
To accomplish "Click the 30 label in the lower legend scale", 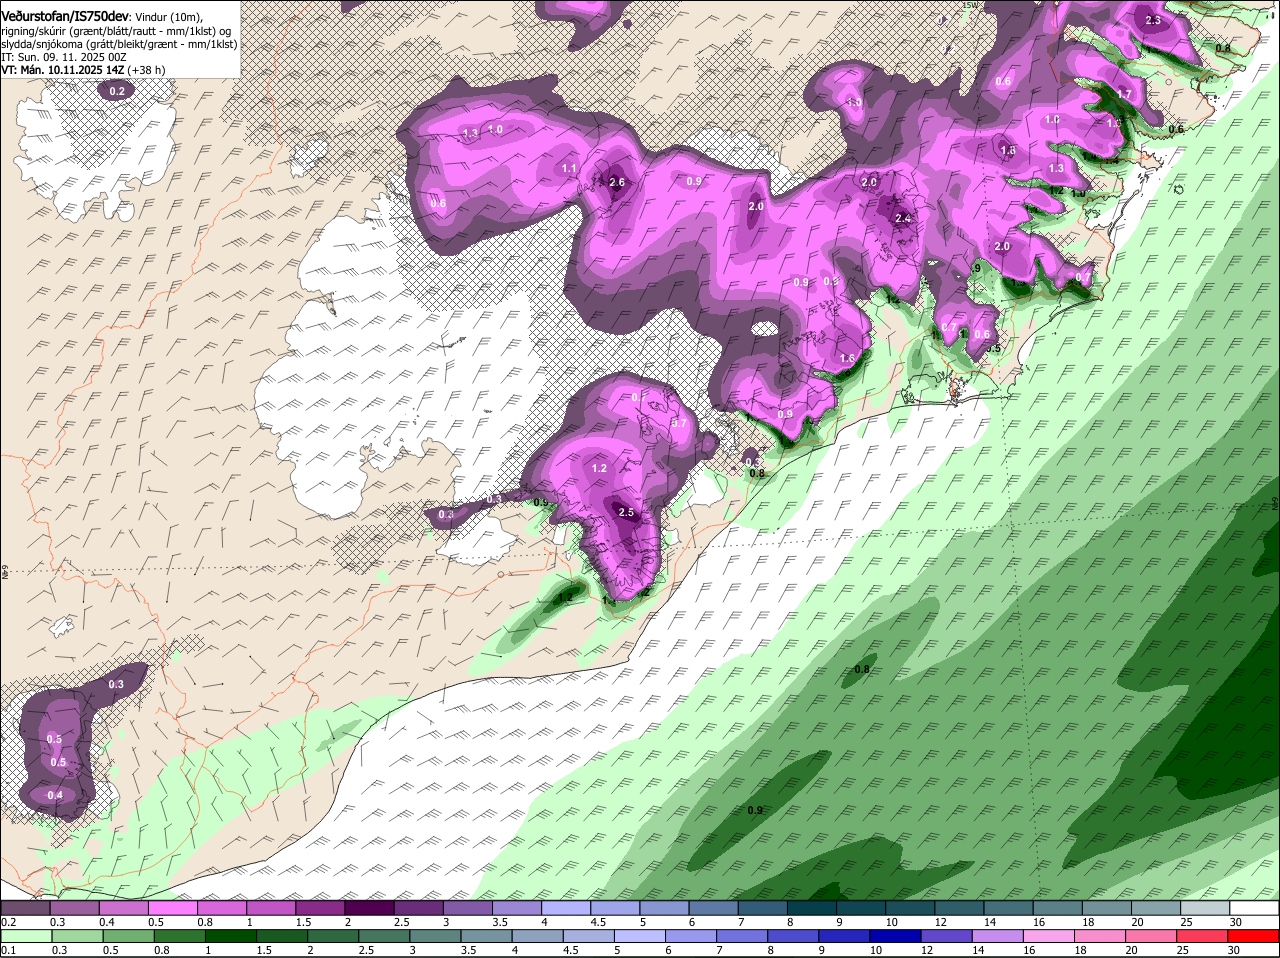I will (x=1233, y=951).
